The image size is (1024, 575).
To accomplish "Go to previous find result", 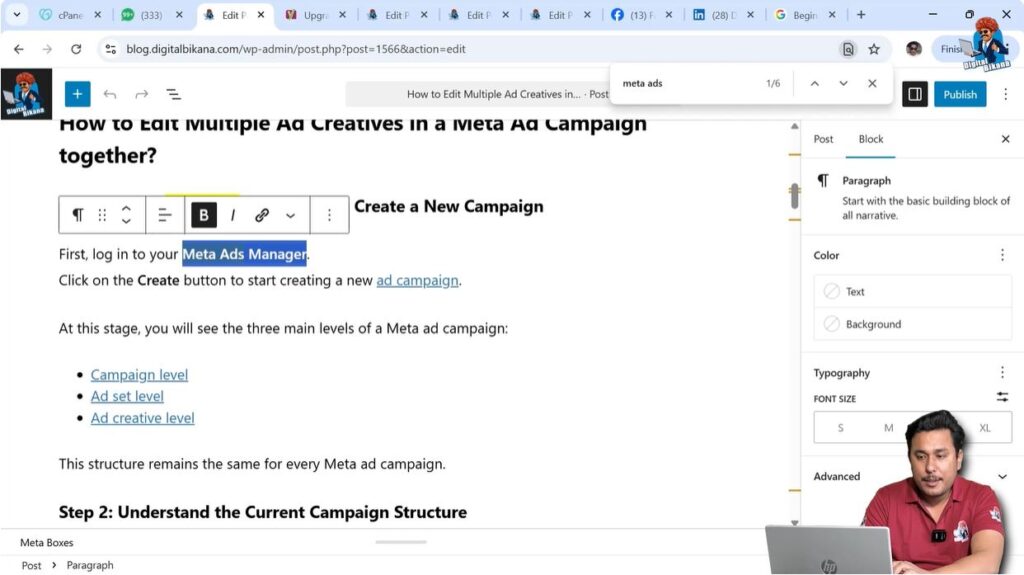I will coord(814,84).
